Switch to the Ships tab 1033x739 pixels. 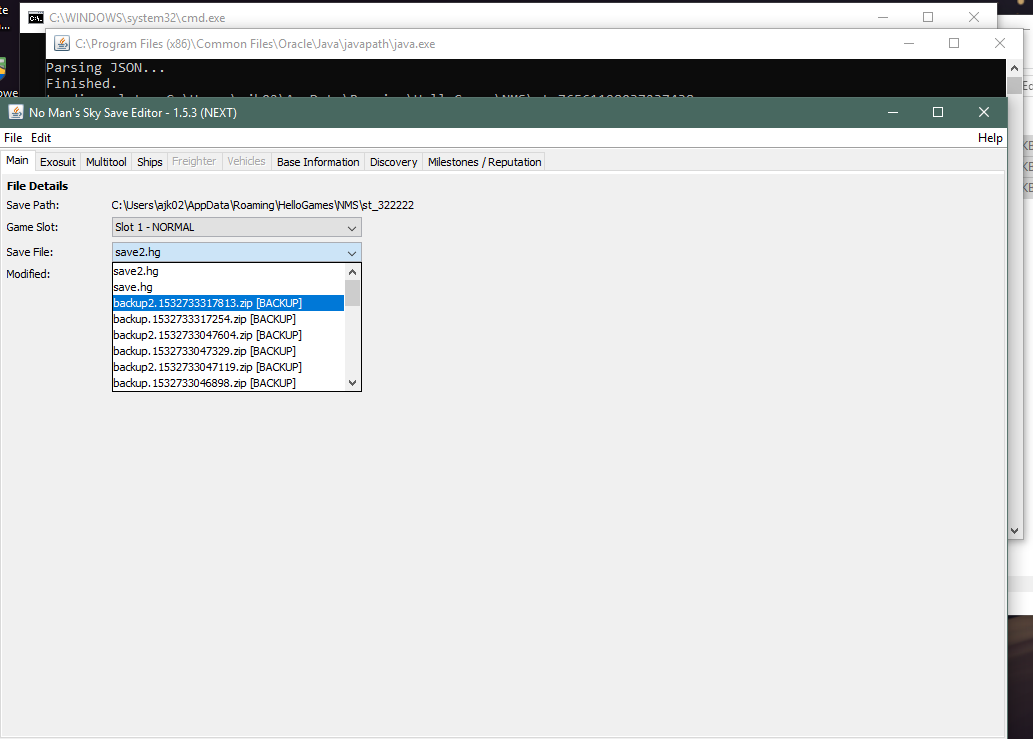click(x=150, y=162)
